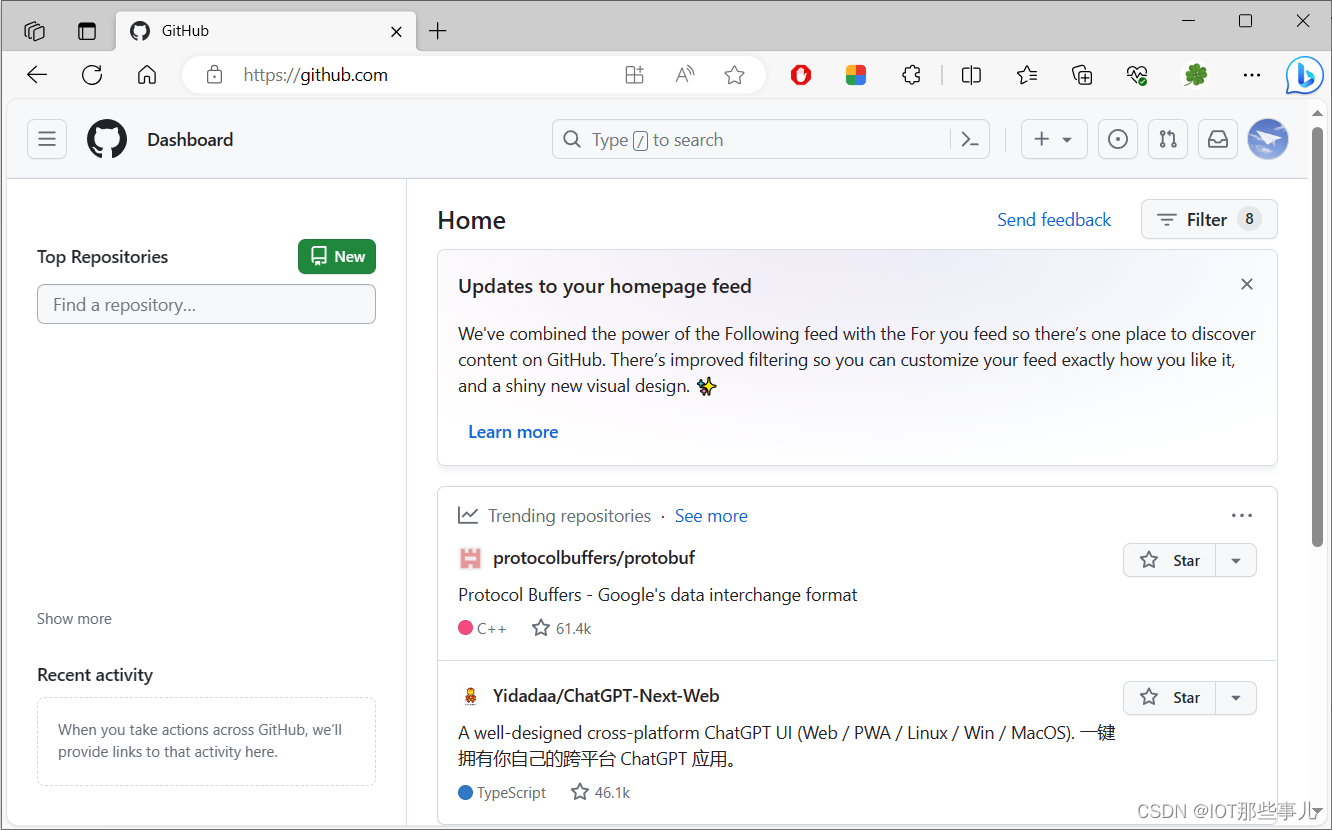Viewport: 1332px width, 830px height.
Task: Click the TypeScript language label
Action: tap(502, 793)
